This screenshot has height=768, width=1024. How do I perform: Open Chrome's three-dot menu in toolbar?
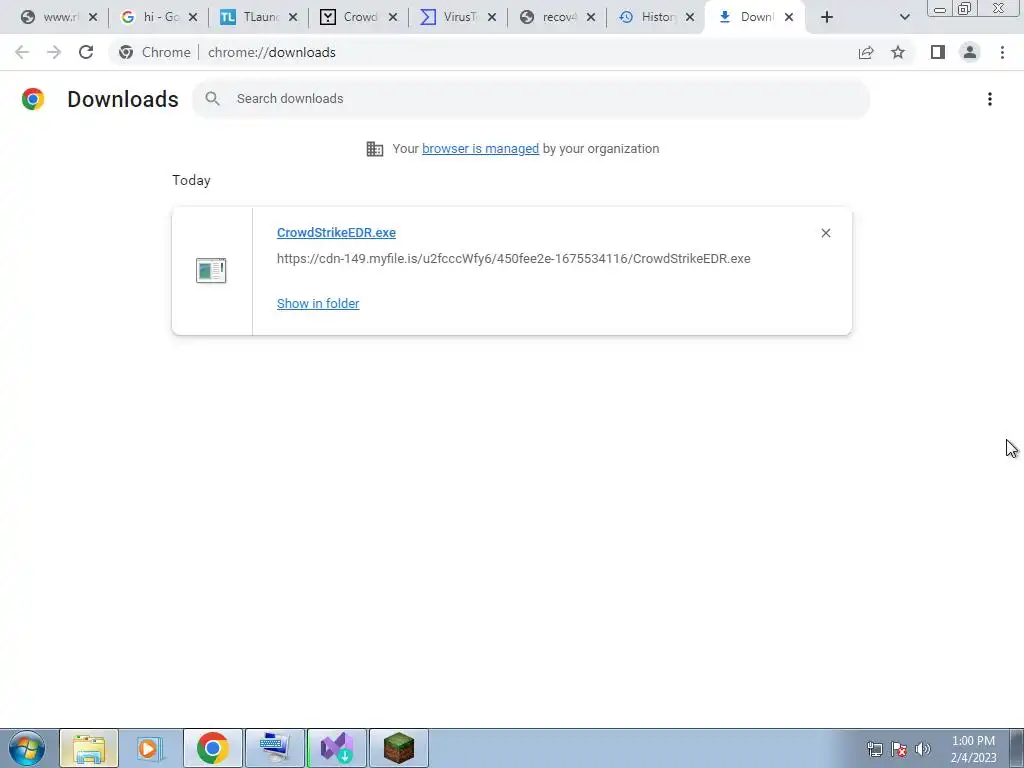[1002, 52]
